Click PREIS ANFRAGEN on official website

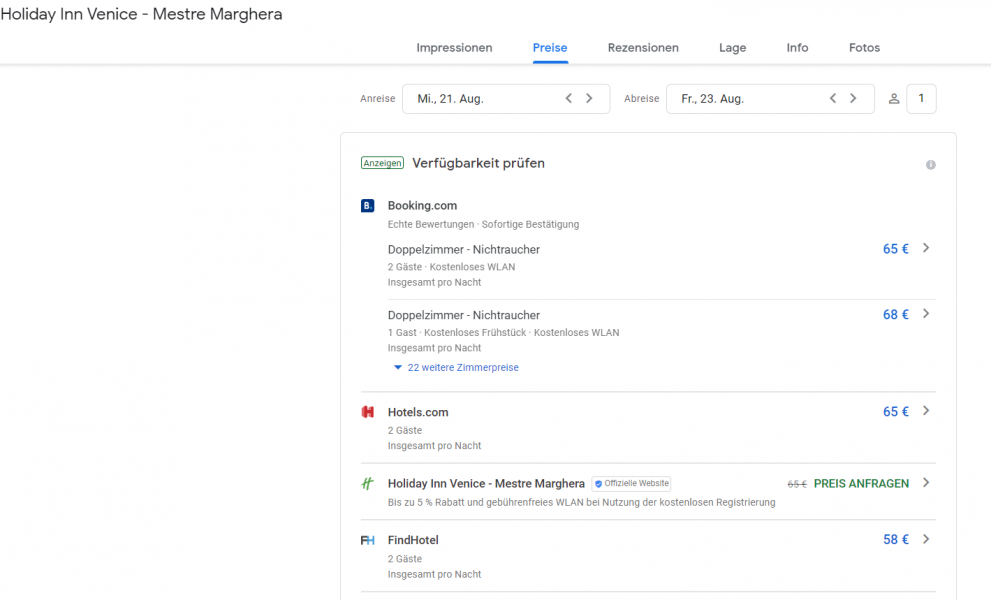coord(861,484)
